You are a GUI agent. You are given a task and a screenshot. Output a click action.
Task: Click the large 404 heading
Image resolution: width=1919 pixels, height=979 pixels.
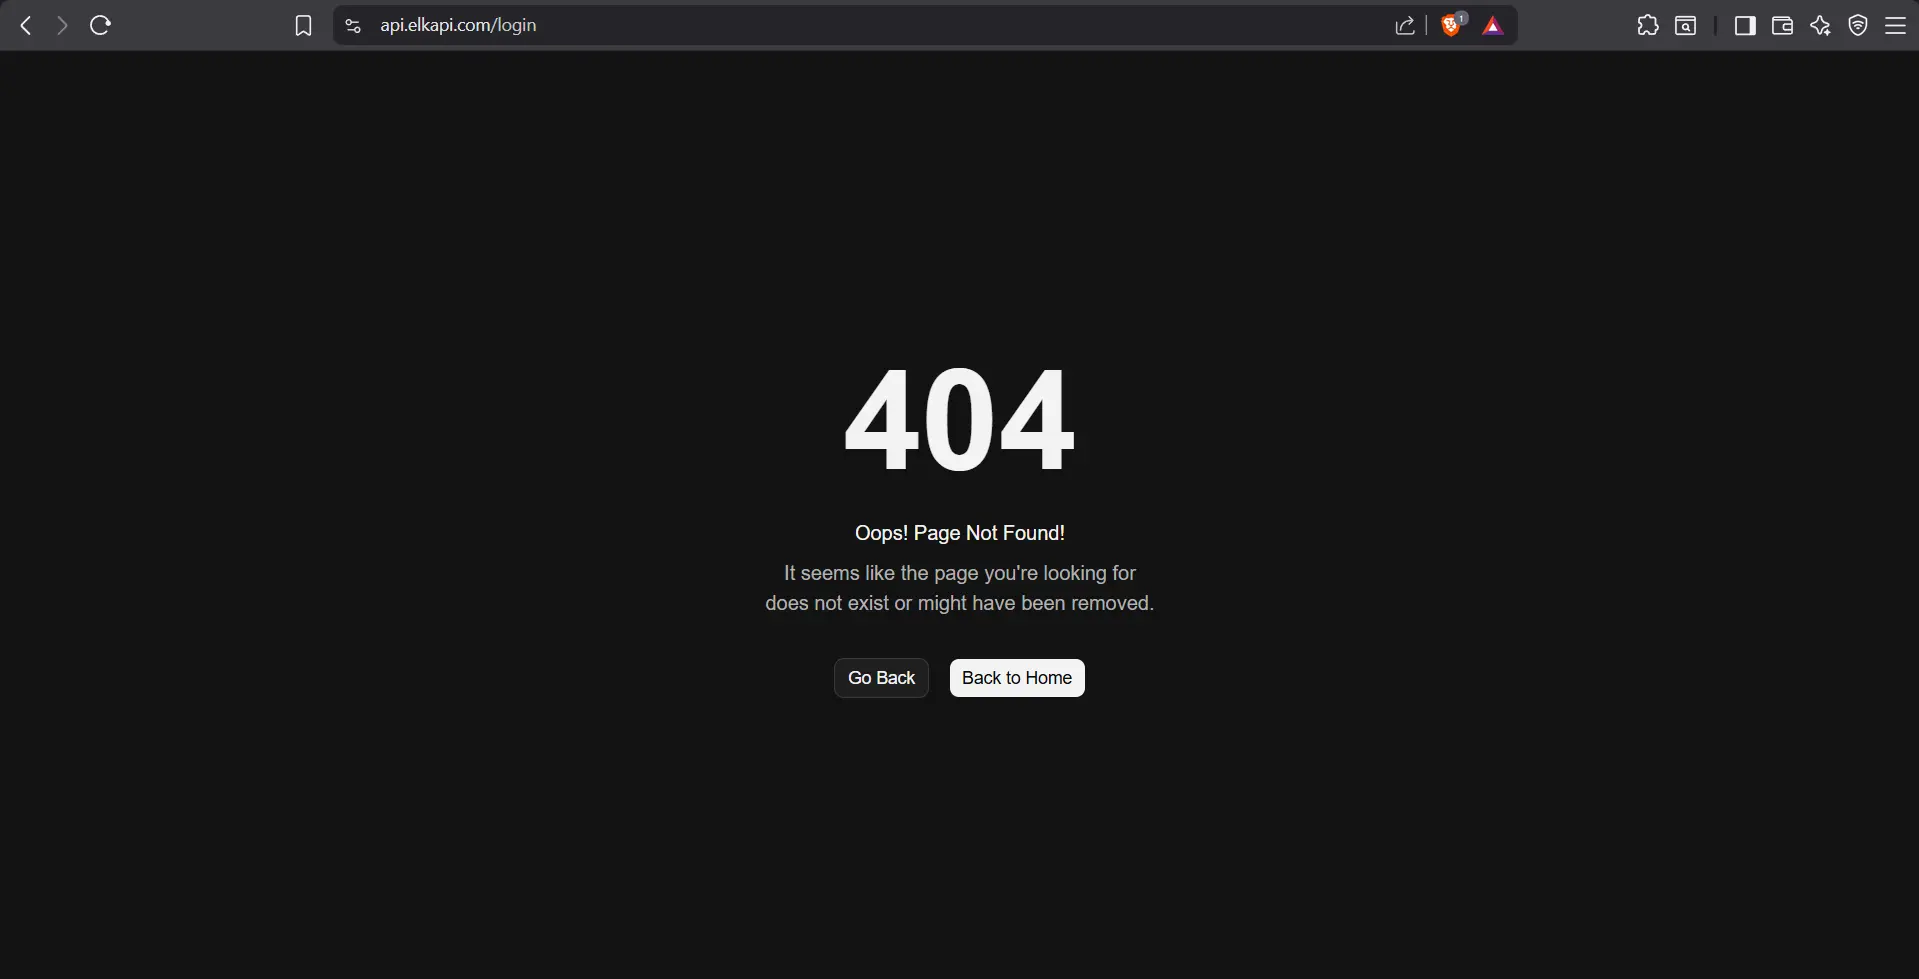[x=960, y=420]
